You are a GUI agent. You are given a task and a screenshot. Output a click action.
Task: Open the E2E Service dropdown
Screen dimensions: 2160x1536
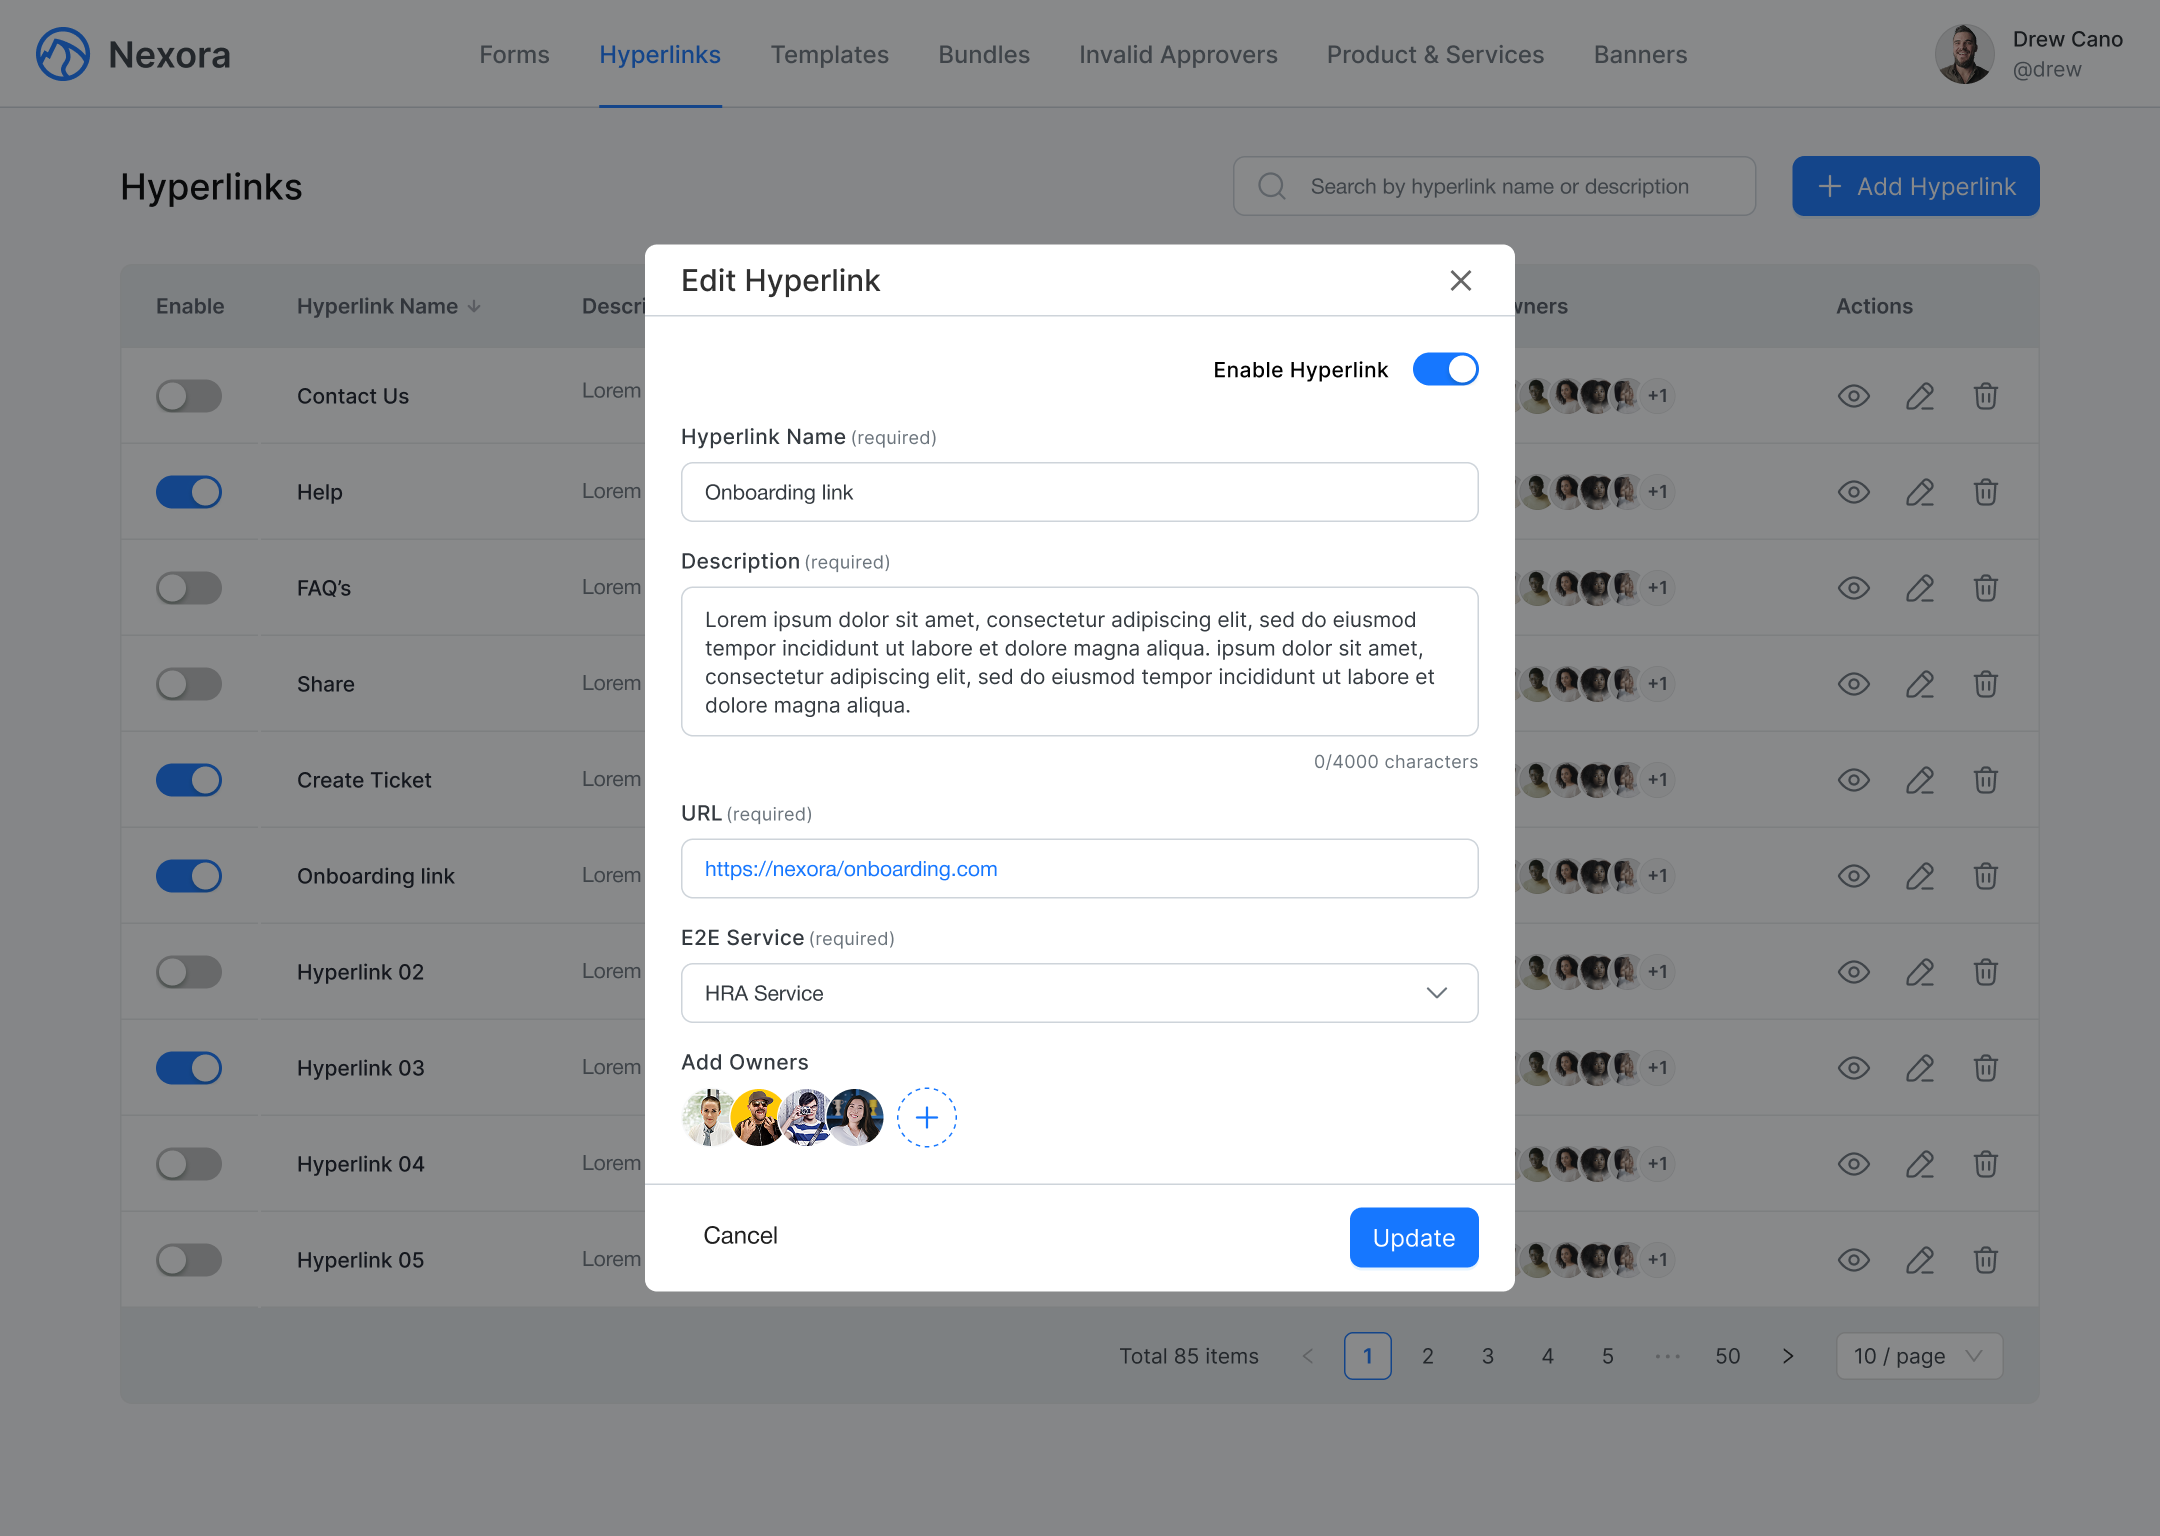[x=1079, y=993]
